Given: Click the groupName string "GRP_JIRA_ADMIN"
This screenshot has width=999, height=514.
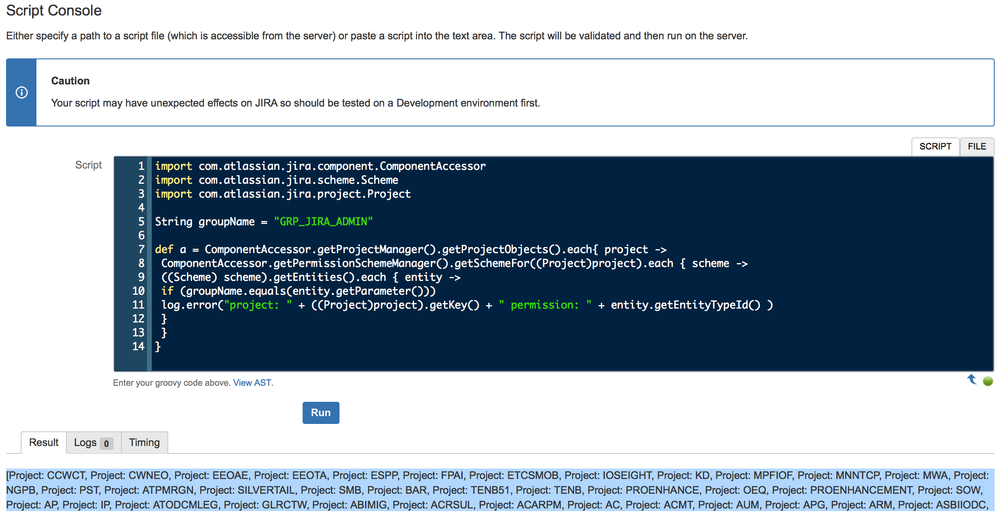Looking at the screenshot, I should click(324, 222).
